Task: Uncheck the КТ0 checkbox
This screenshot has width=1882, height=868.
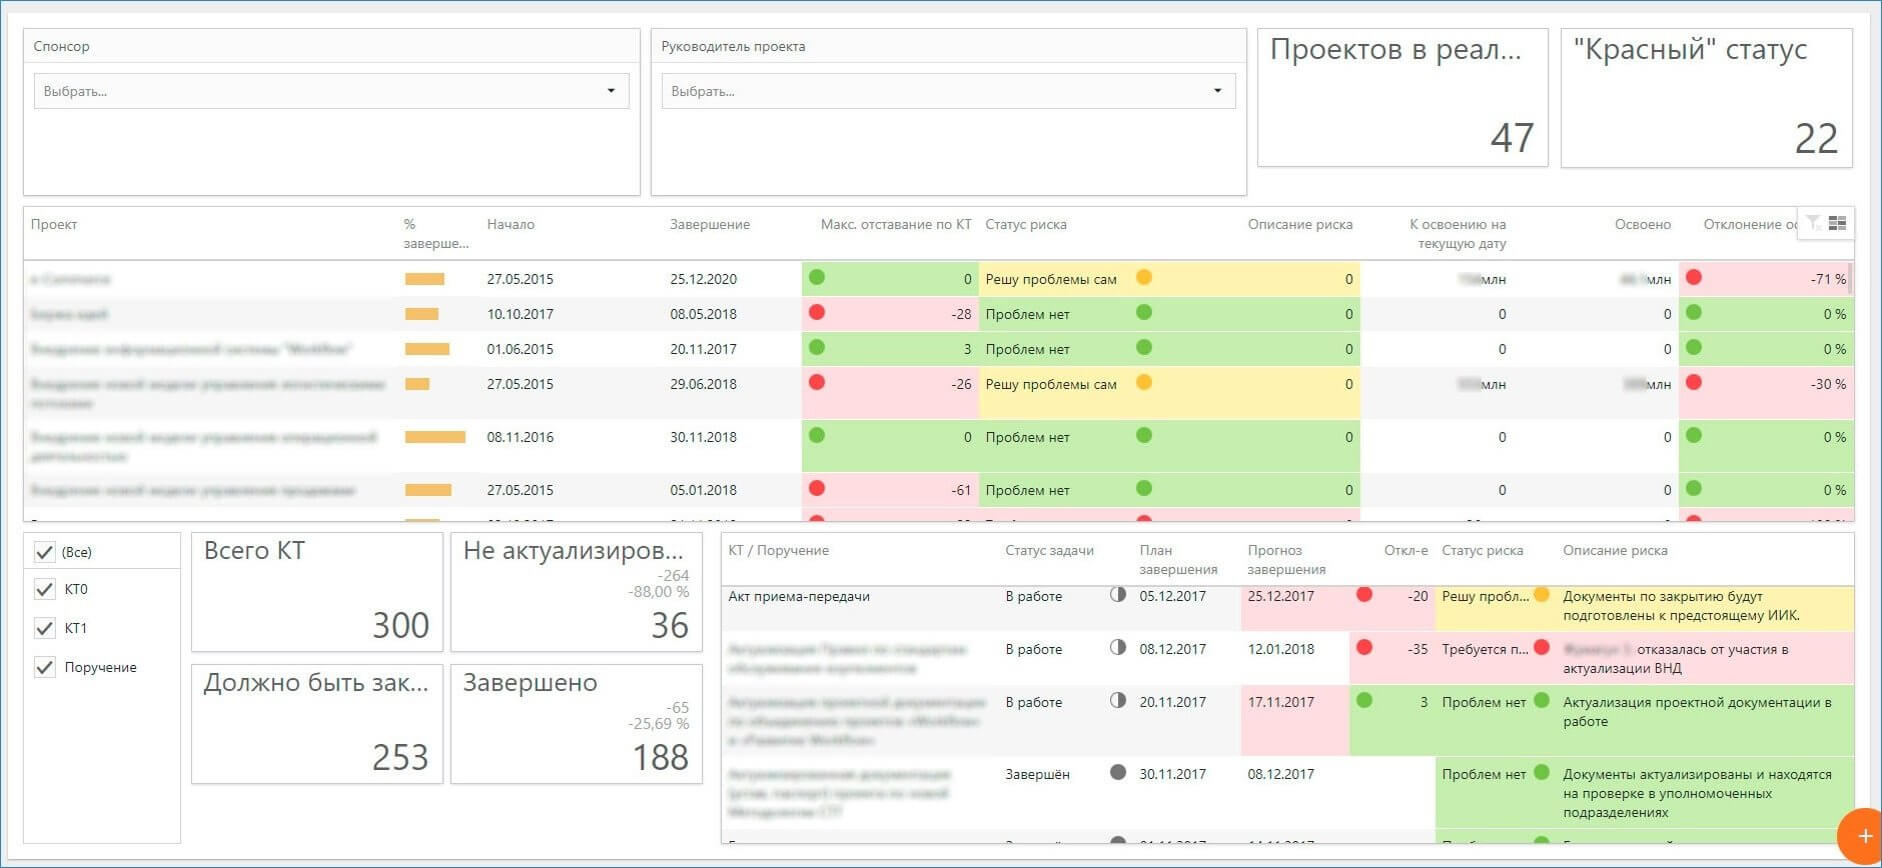Action: click(x=45, y=589)
